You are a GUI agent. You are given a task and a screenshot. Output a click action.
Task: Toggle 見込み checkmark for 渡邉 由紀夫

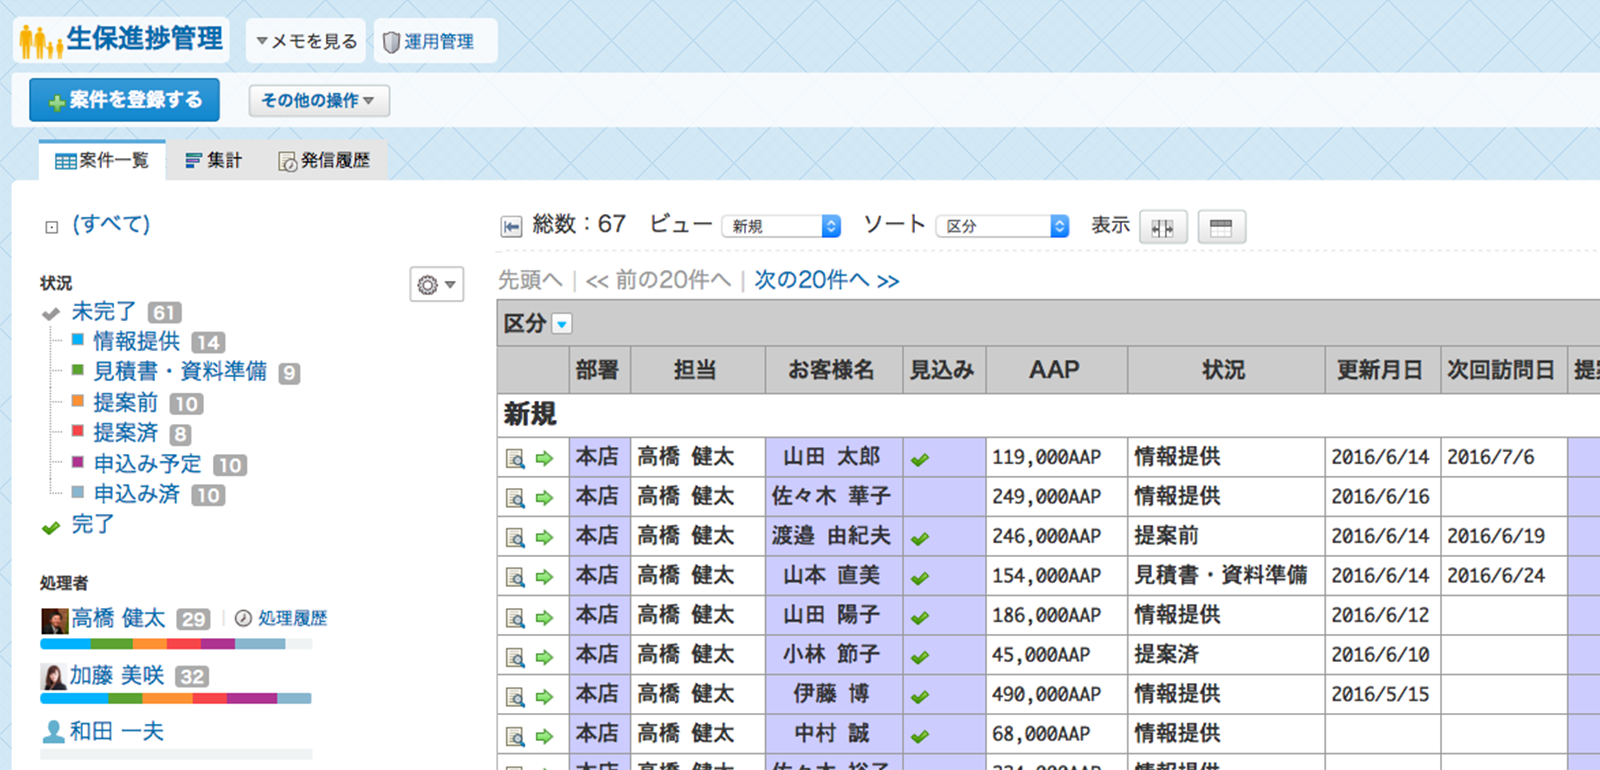920,538
